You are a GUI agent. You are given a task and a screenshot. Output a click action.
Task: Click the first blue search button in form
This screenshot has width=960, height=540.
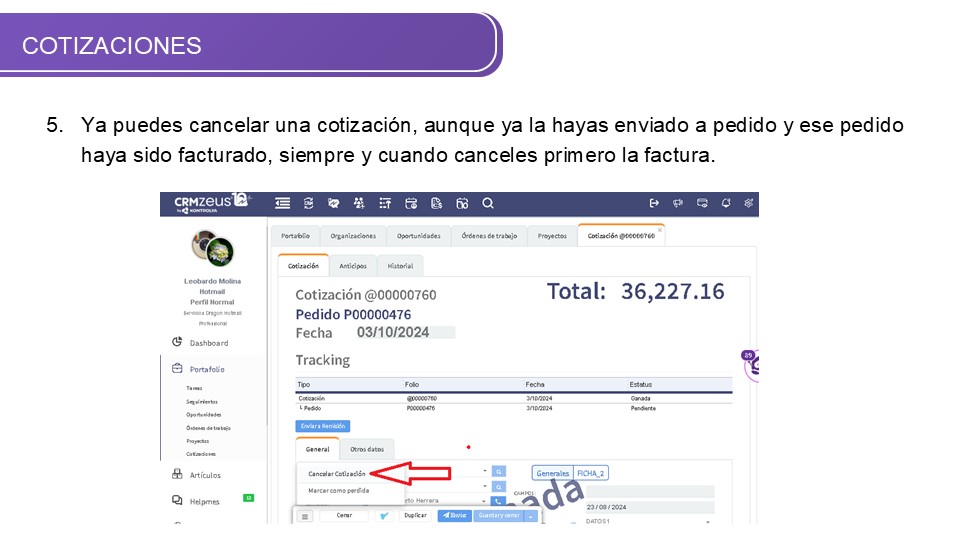point(499,471)
